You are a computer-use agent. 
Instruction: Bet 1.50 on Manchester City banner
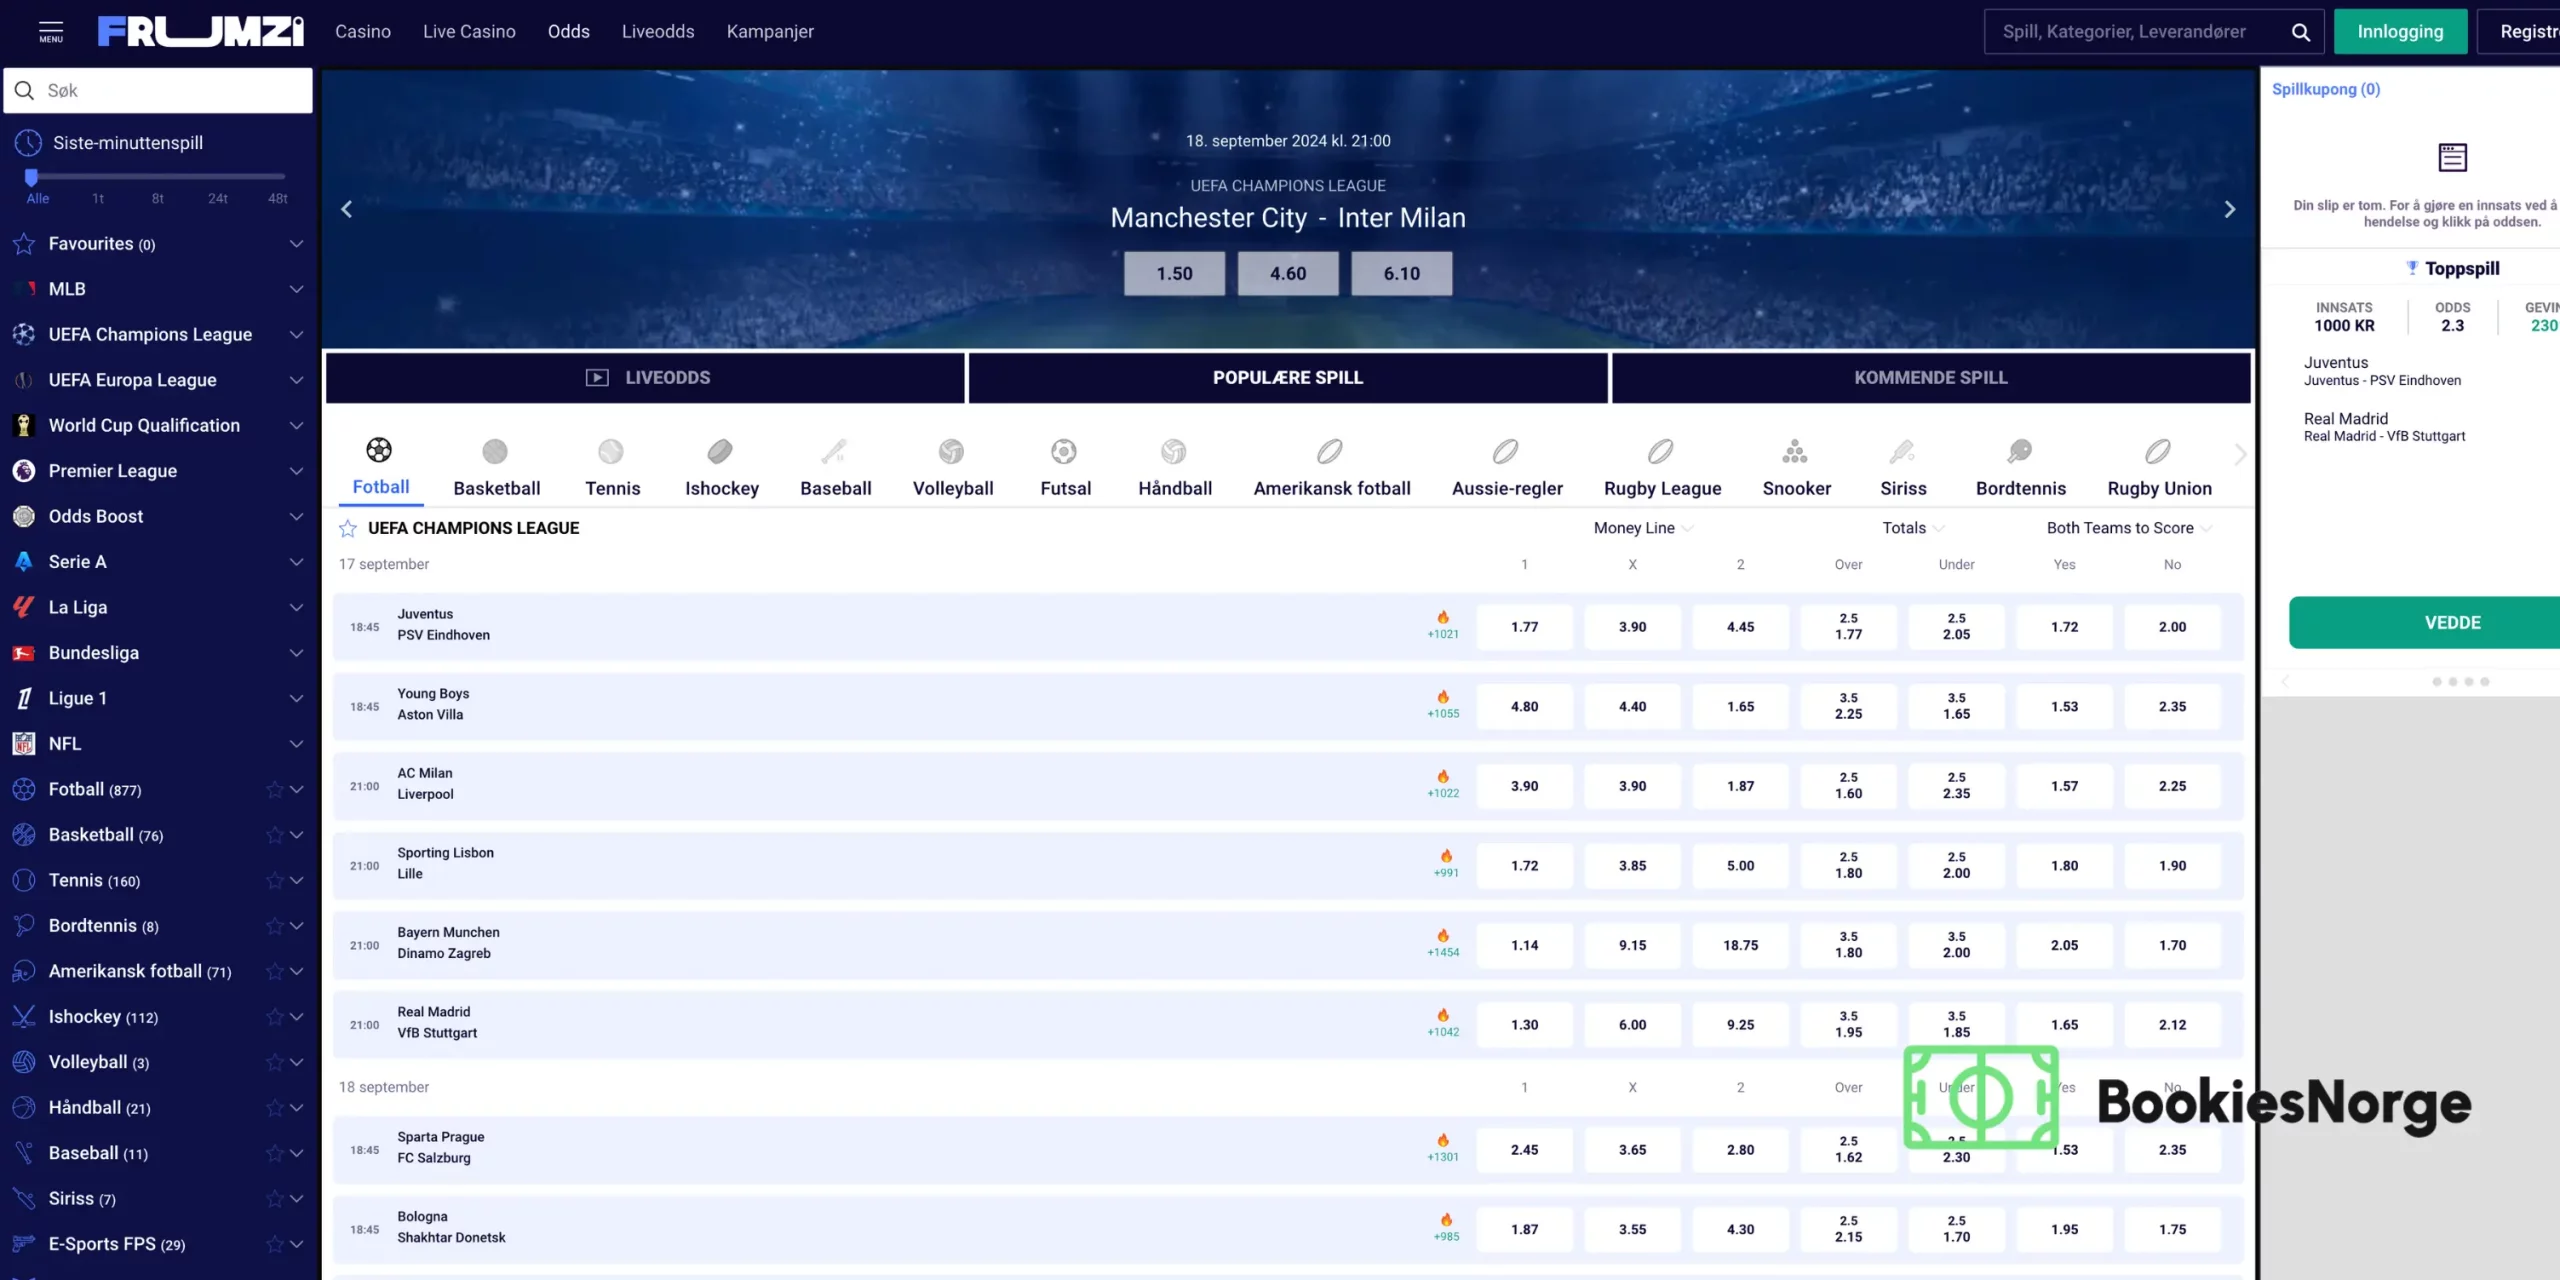pos(1174,273)
